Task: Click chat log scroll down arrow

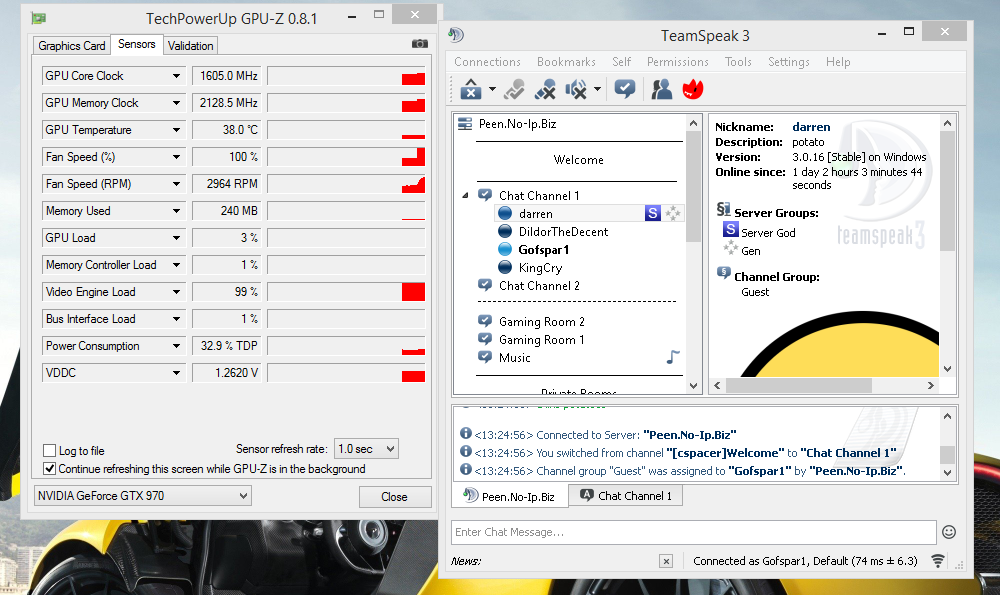Action: tap(948, 473)
